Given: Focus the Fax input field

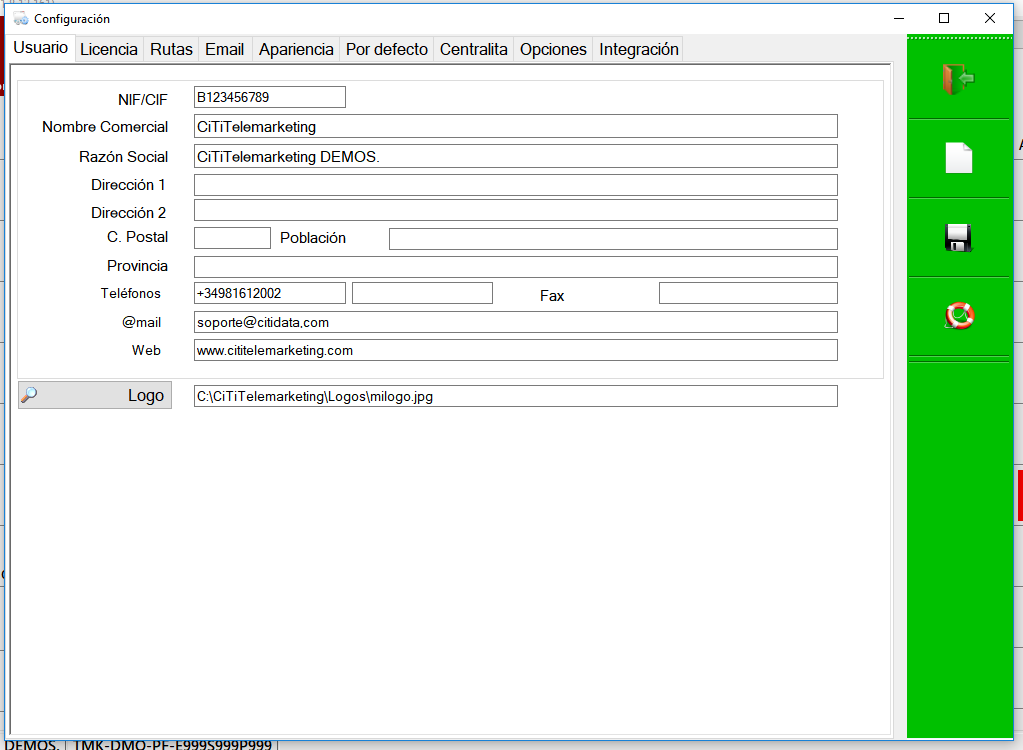Looking at the screenshot, I should click(748, 293).
